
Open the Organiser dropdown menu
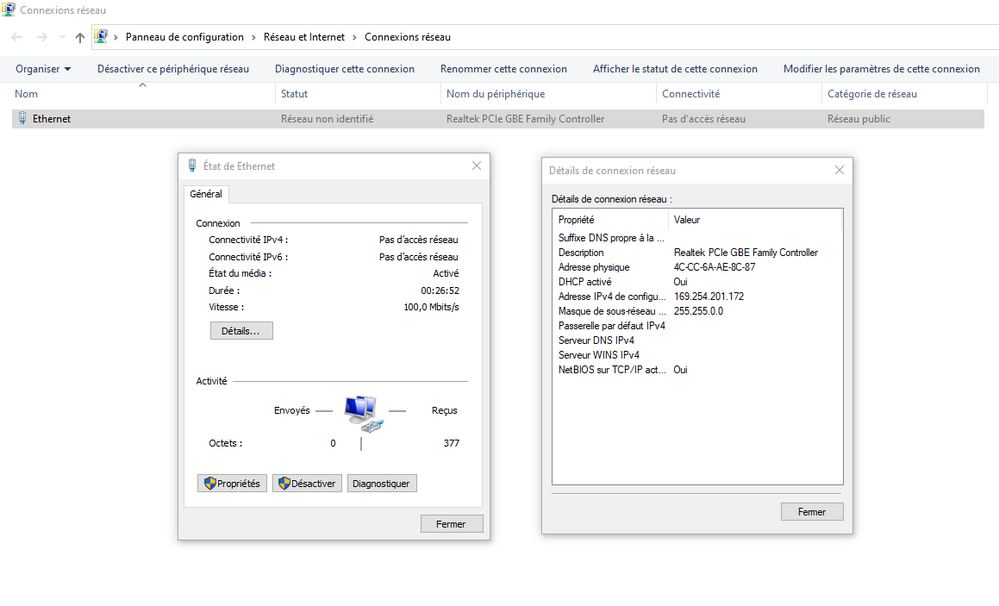pos(43,69)
